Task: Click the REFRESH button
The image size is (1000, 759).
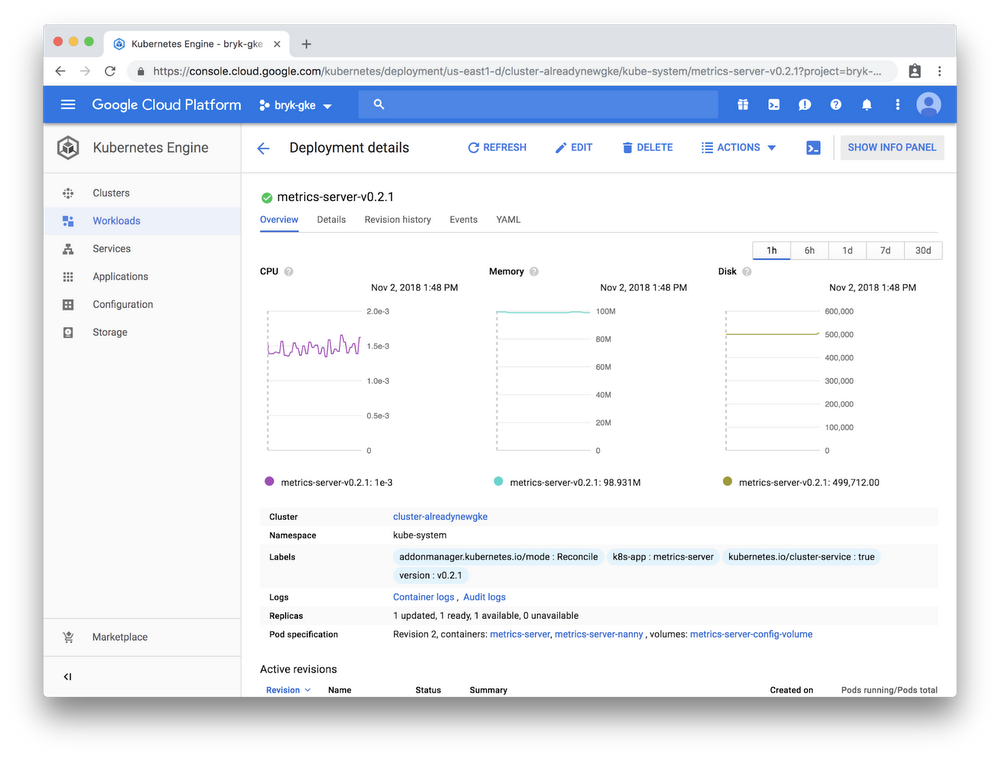Action: tap(497, 147)
